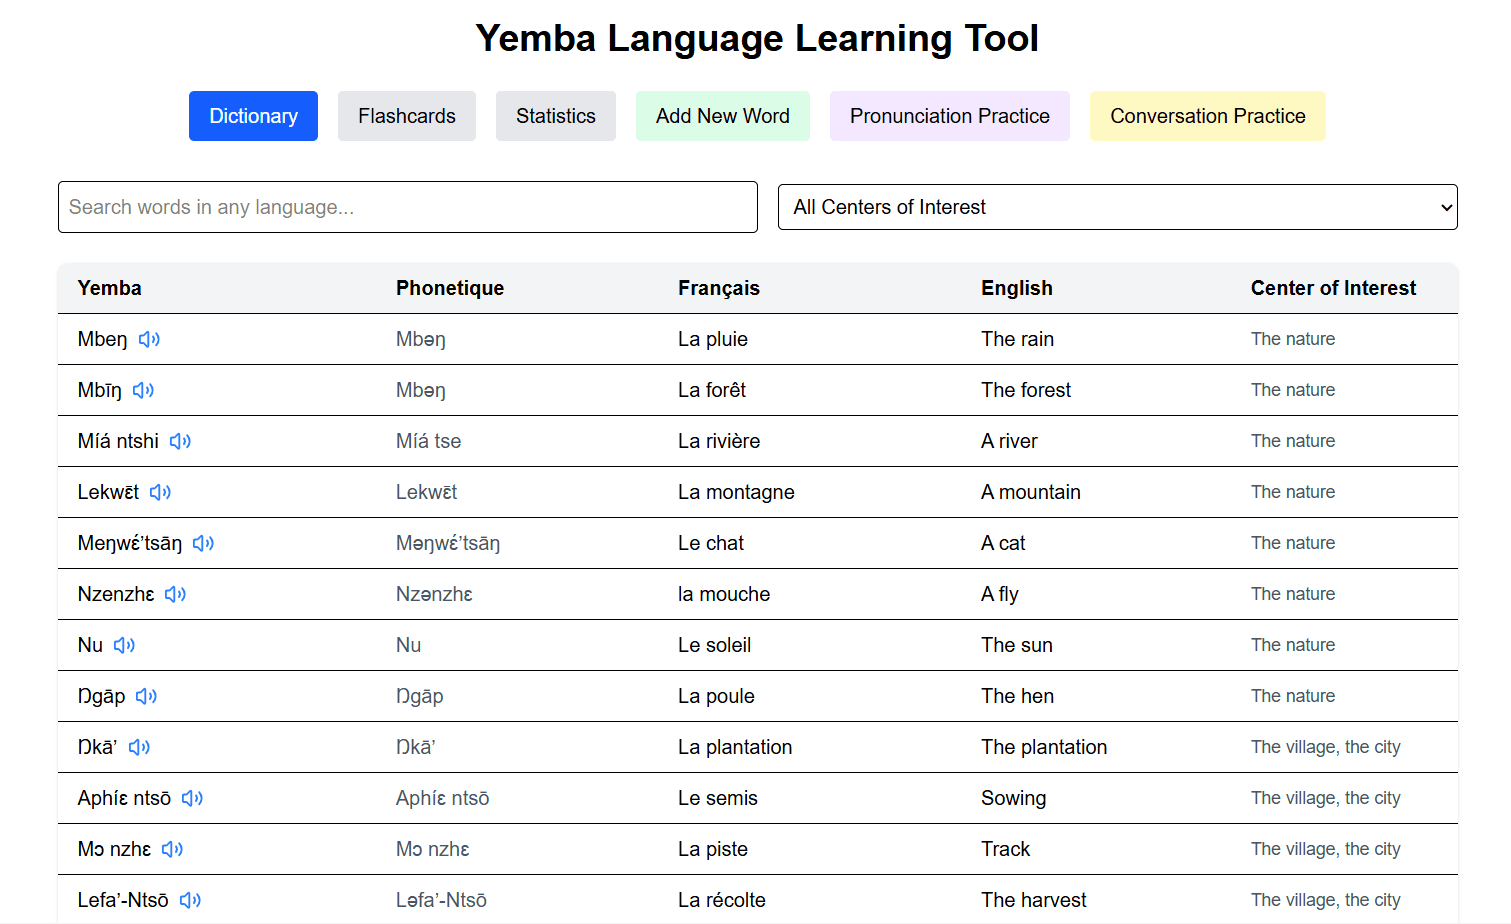The width and height of the screenshot is (1511, 924).
Task: Click the Yemba column header
Action: point(110,288)
